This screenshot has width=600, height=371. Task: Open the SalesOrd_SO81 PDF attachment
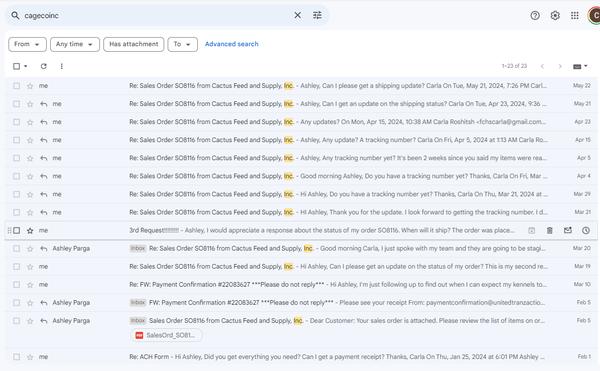(167, 335)
